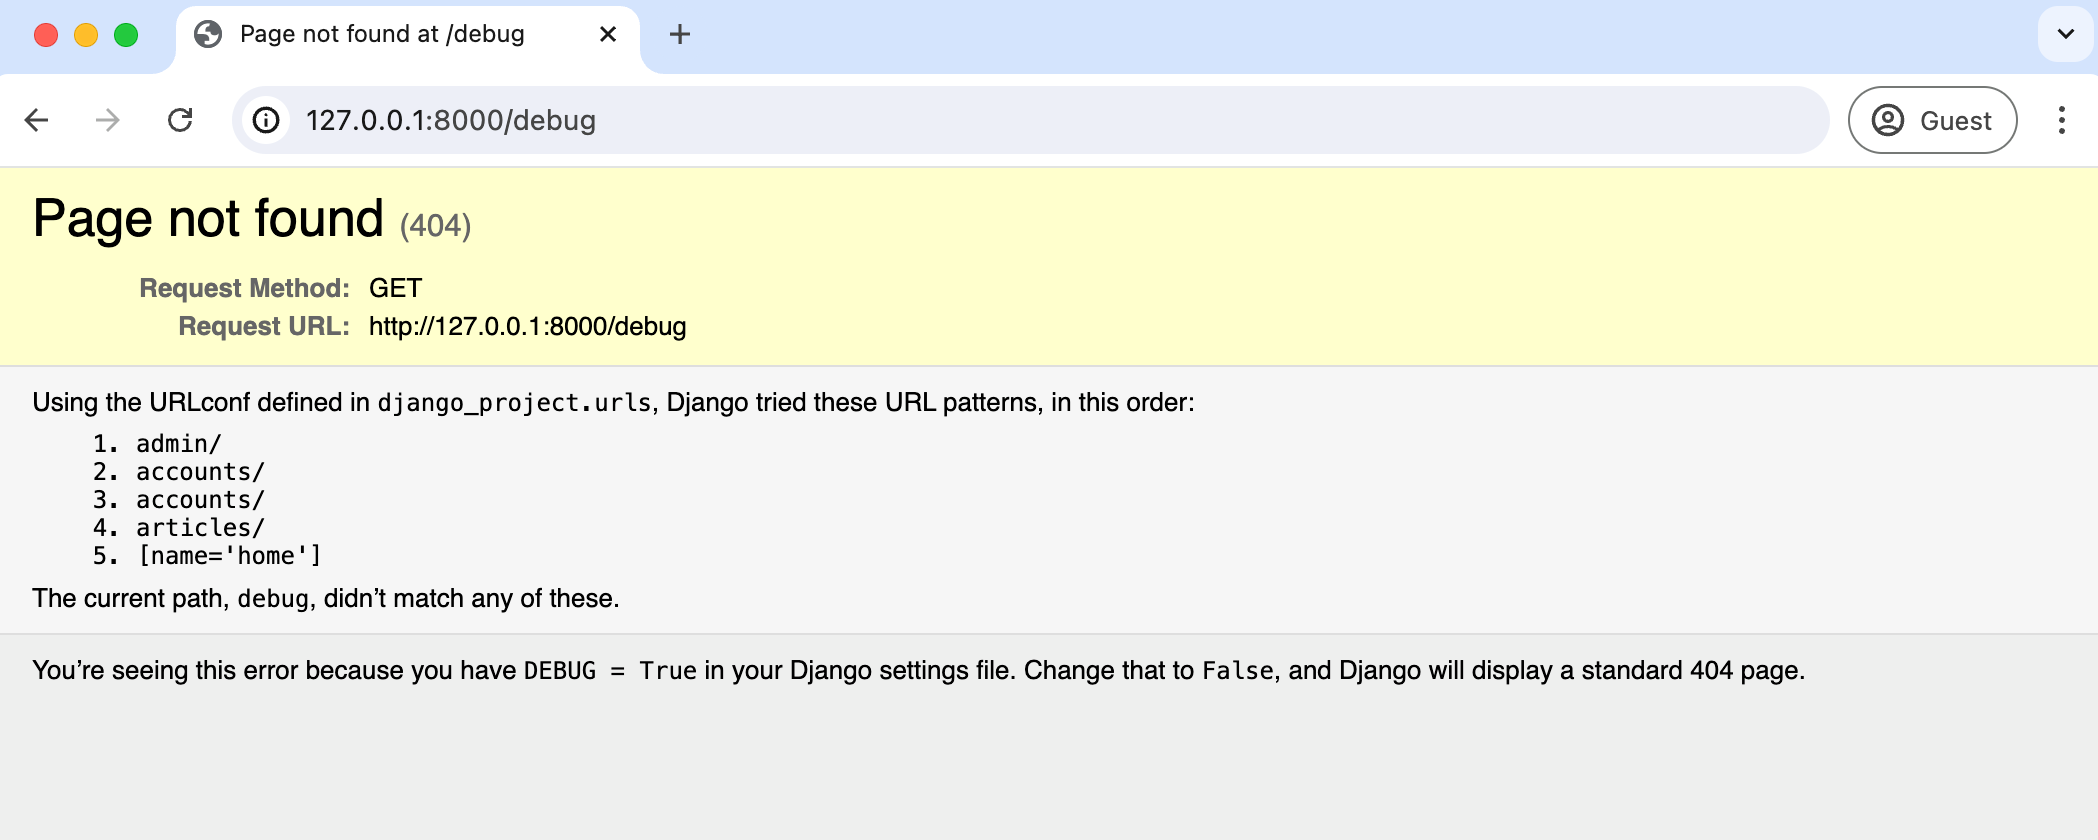Viewport: 2098px width, 840px height.
Task: Click the 'False' setting value text
Action: point(1238,671)
